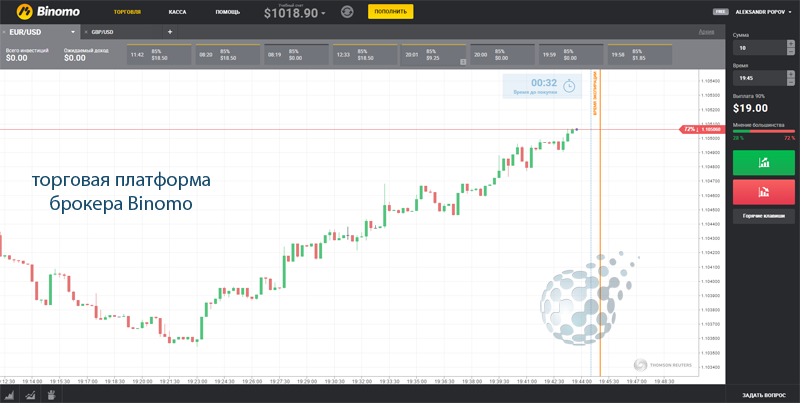The width and height of the screenshot is (800, 403).
Task: Open the line chart indicators icon
Action: click(x=30, y=394)
